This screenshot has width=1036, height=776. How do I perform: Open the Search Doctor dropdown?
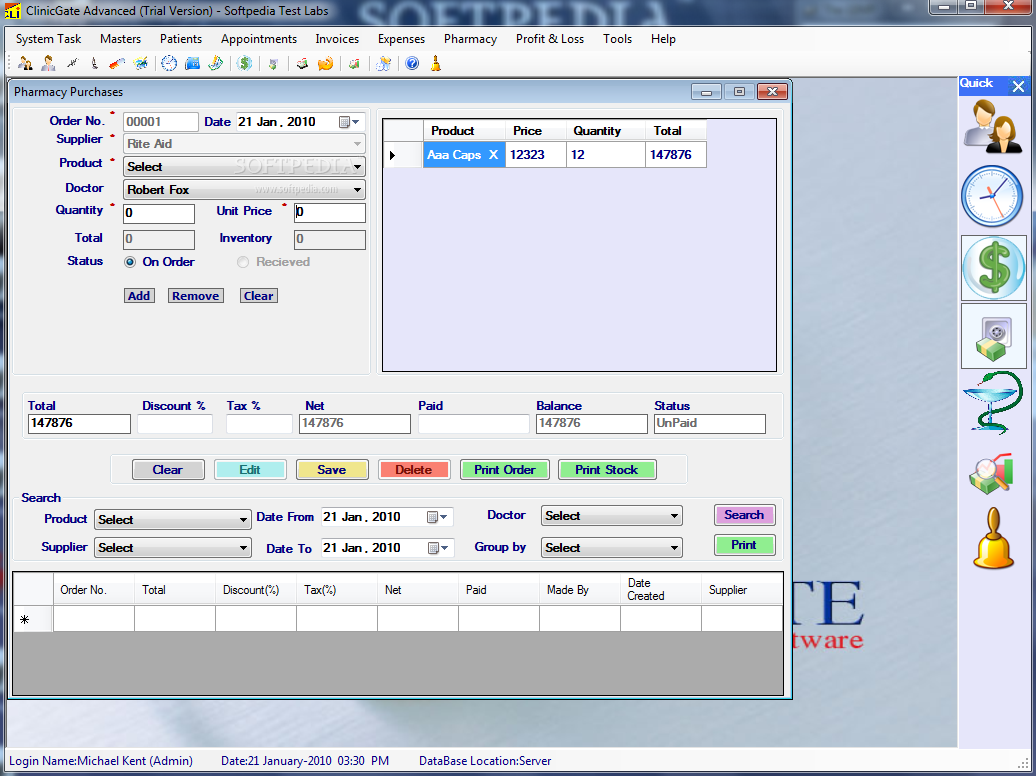point(674,516)
